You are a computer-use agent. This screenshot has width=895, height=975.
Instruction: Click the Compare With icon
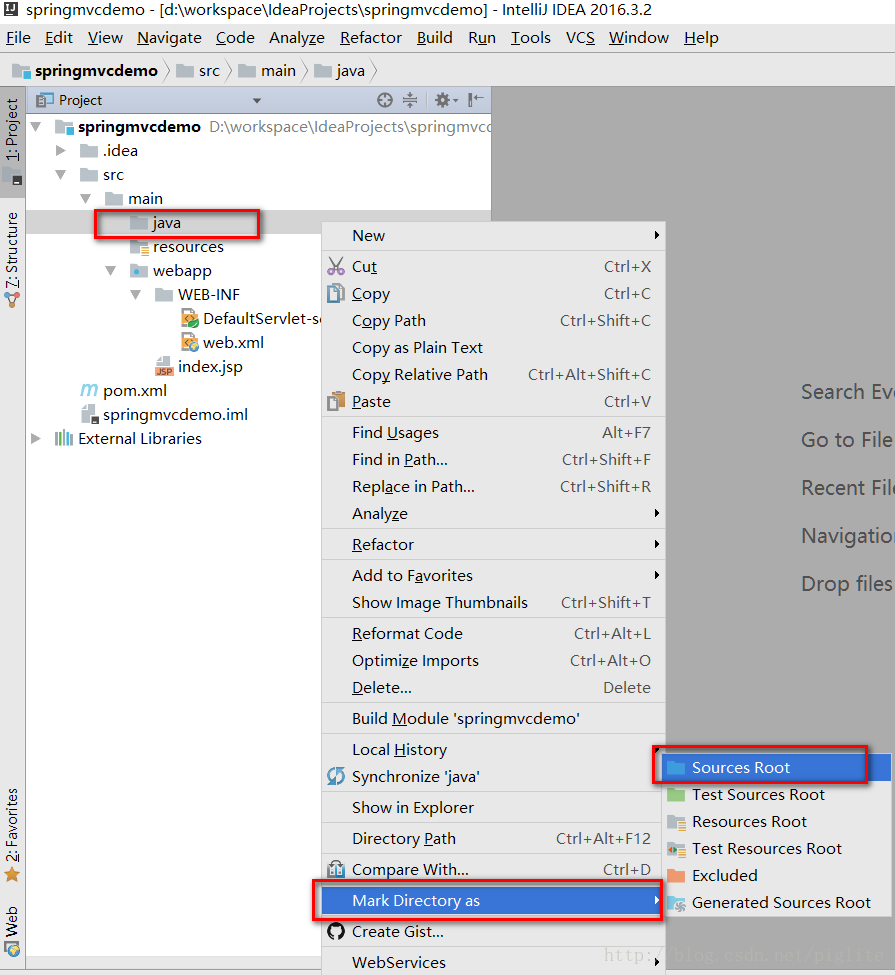[x=336, y=869]
